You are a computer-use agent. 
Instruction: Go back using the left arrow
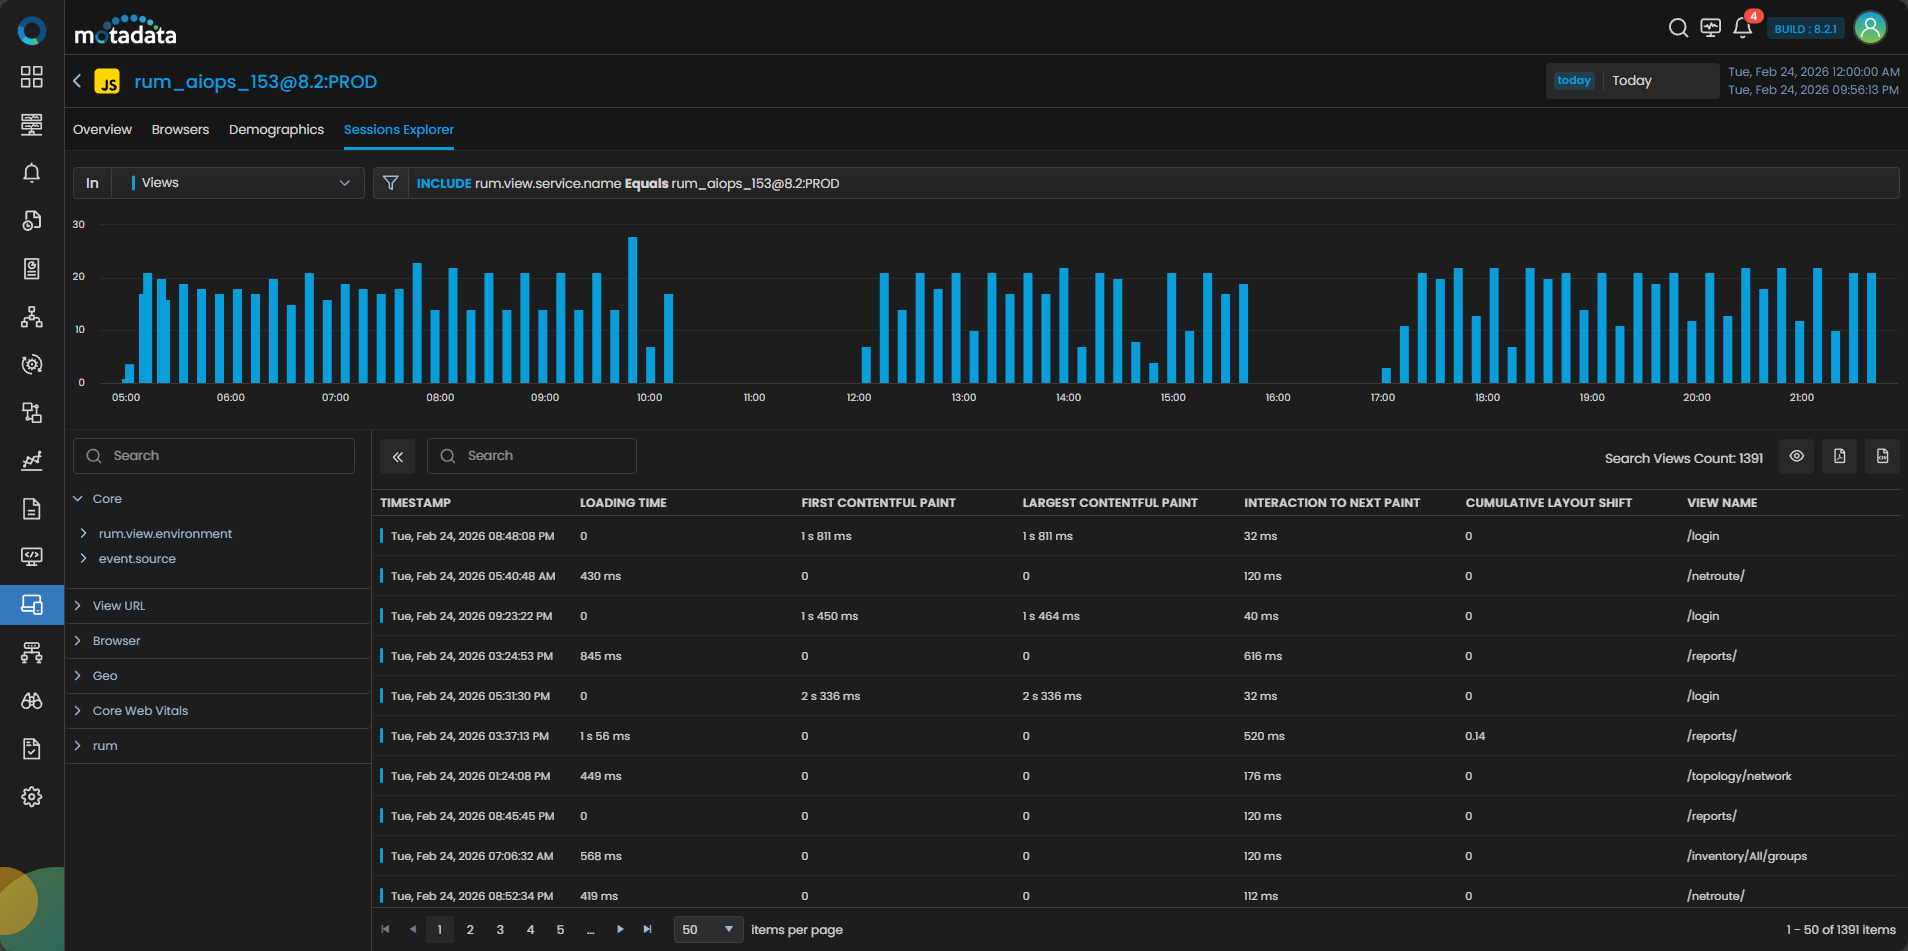point(77,81)
